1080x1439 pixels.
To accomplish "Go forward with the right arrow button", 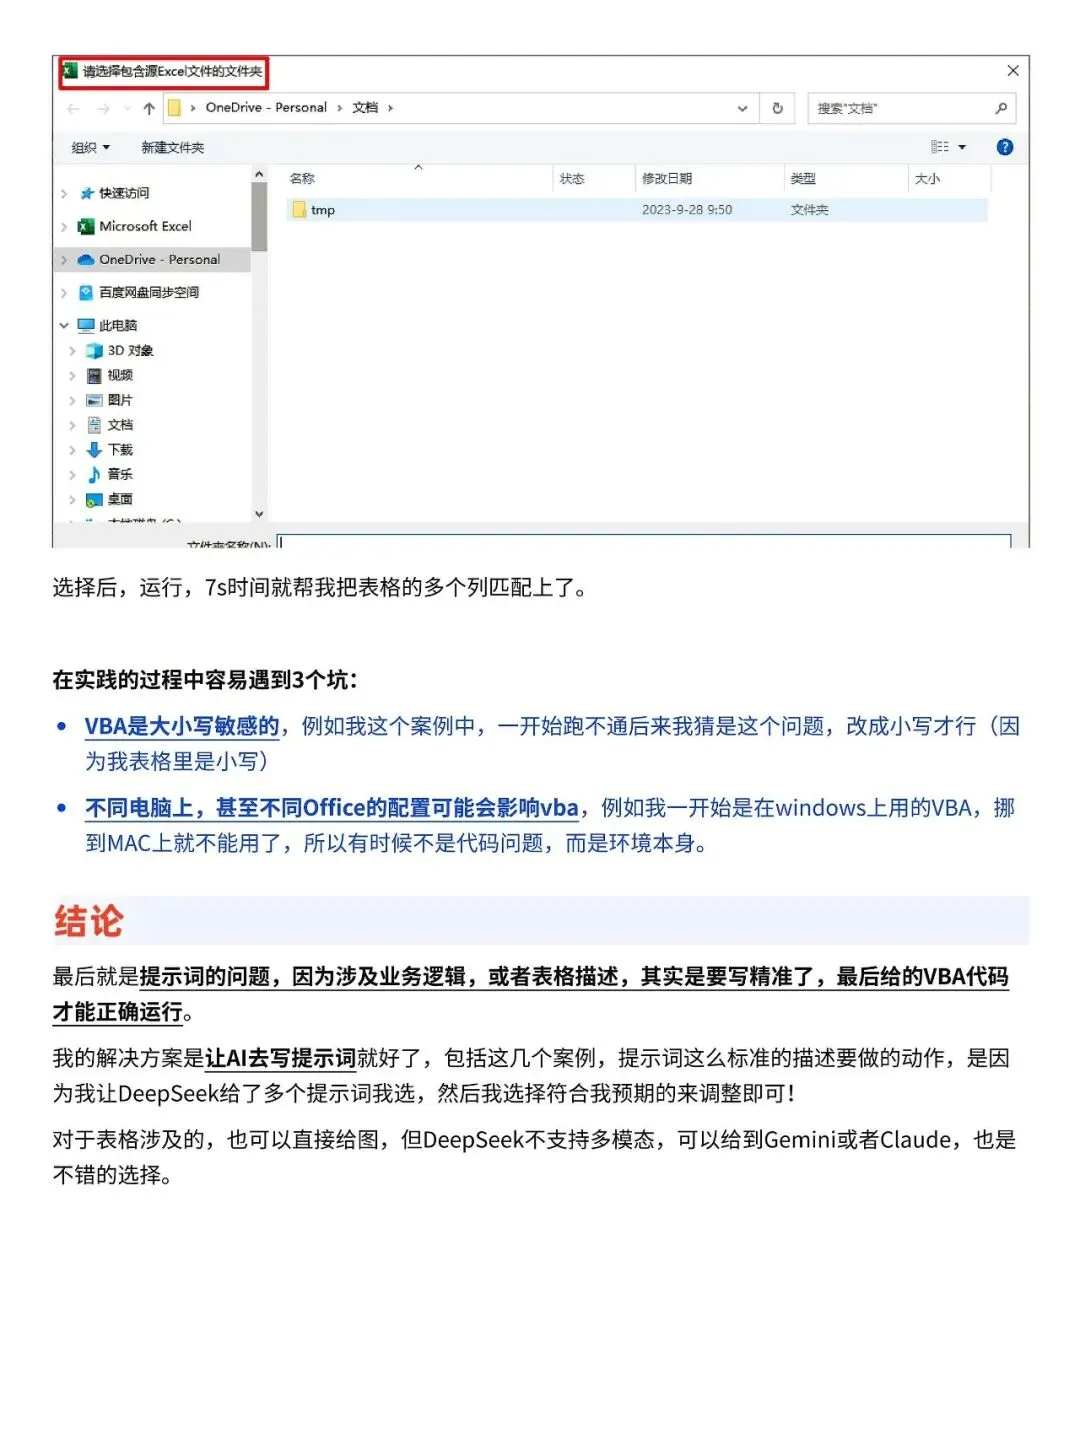I will 104,108.
